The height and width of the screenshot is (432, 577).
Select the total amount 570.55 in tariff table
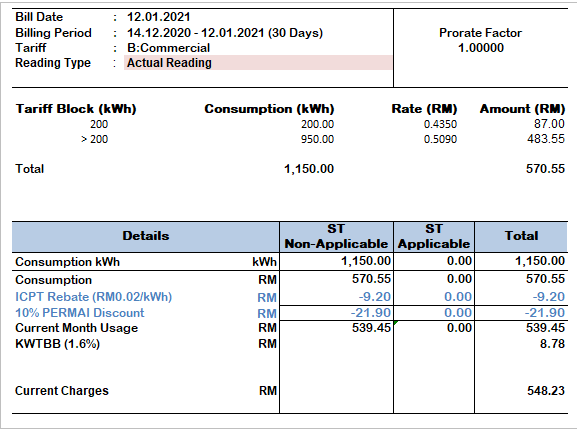[545, 169]
